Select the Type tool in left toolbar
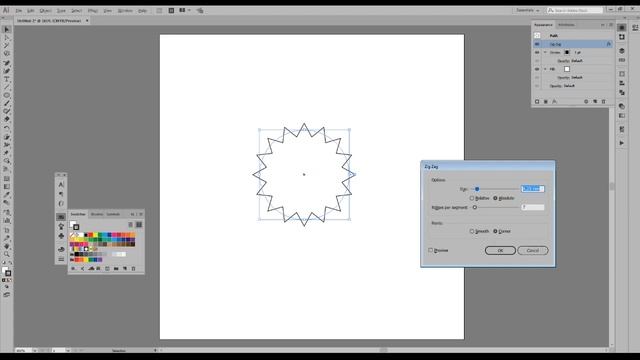 7,79
